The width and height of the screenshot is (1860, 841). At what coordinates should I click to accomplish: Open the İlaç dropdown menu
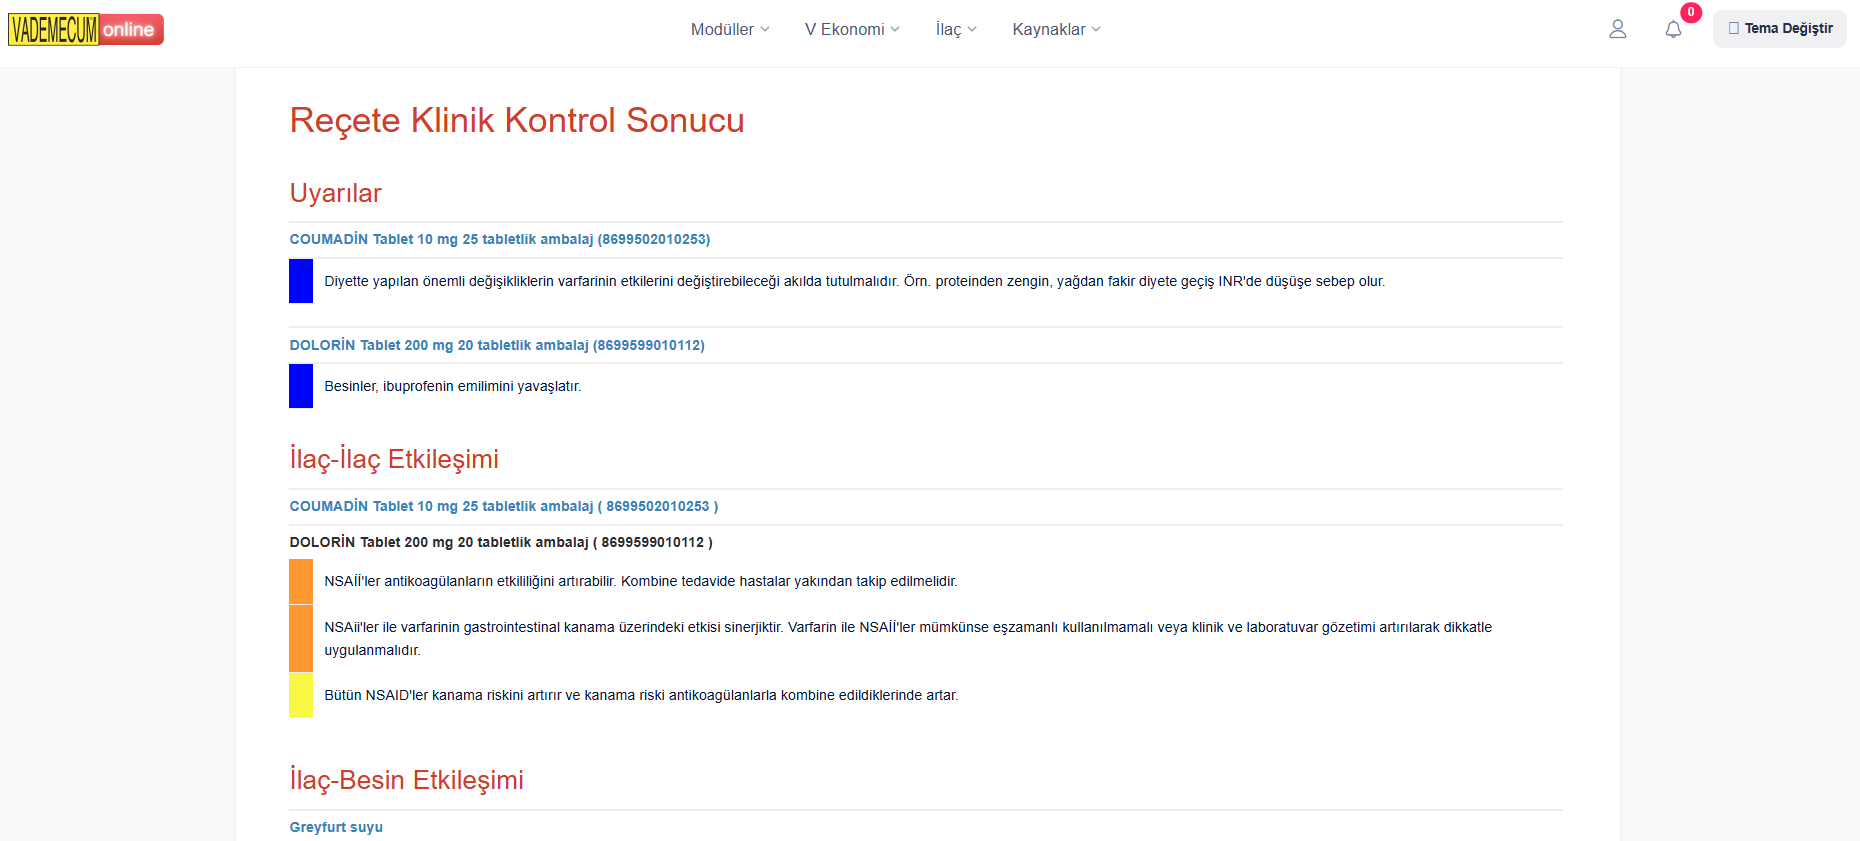click(955, 30)
